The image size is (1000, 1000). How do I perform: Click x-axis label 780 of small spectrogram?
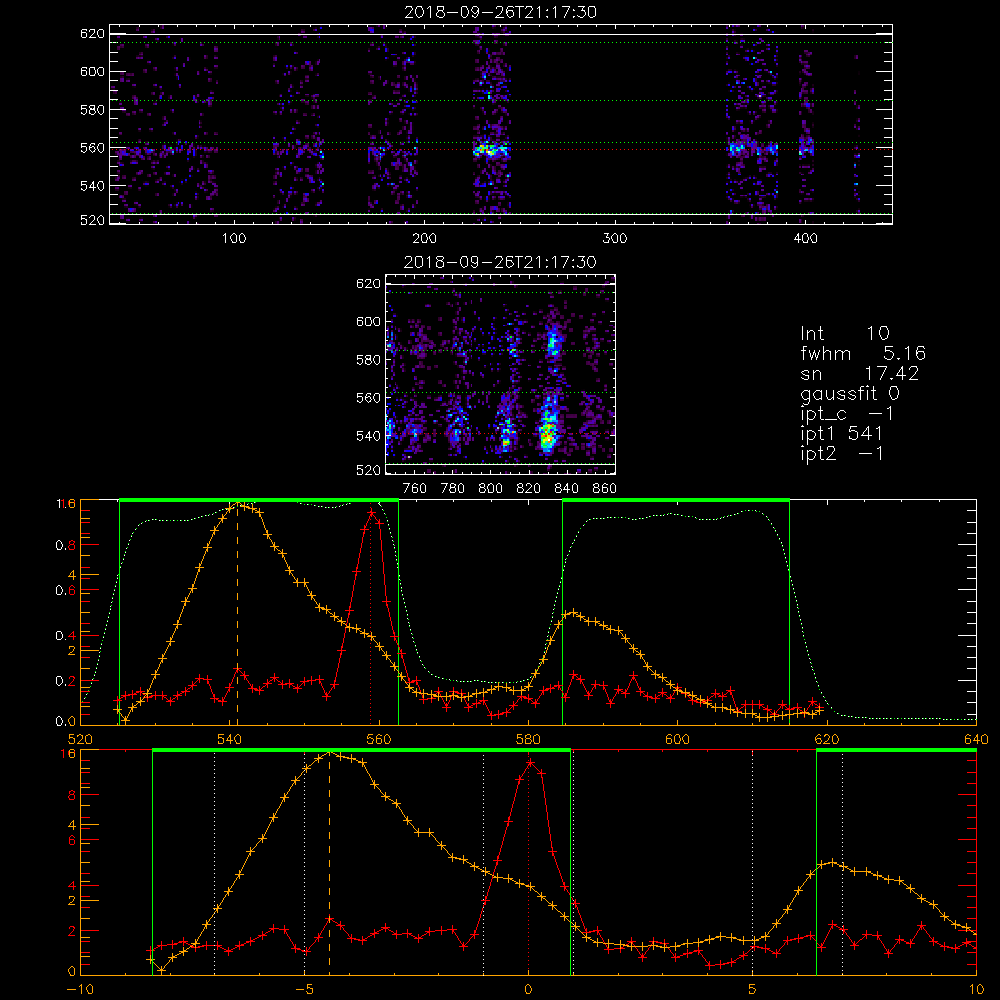(453, 489)
